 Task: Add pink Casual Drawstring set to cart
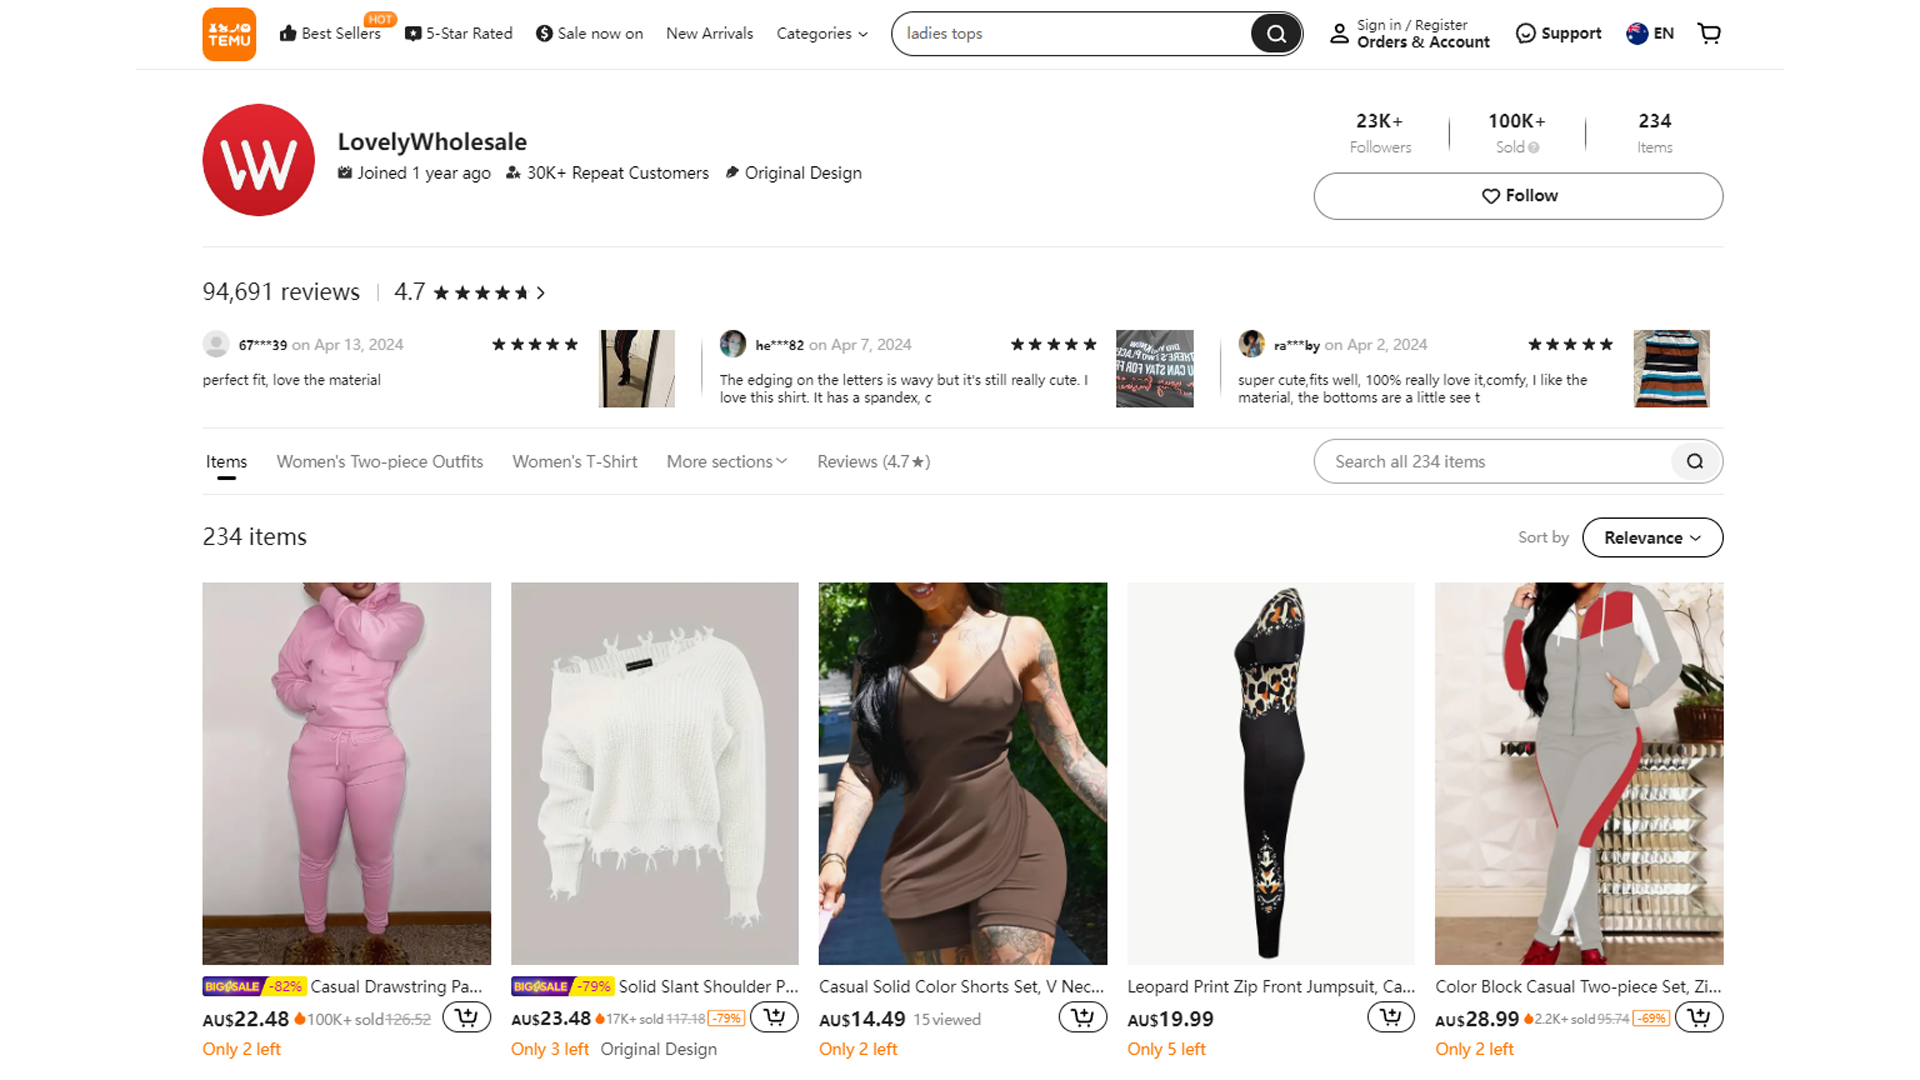click(466, 1018)
